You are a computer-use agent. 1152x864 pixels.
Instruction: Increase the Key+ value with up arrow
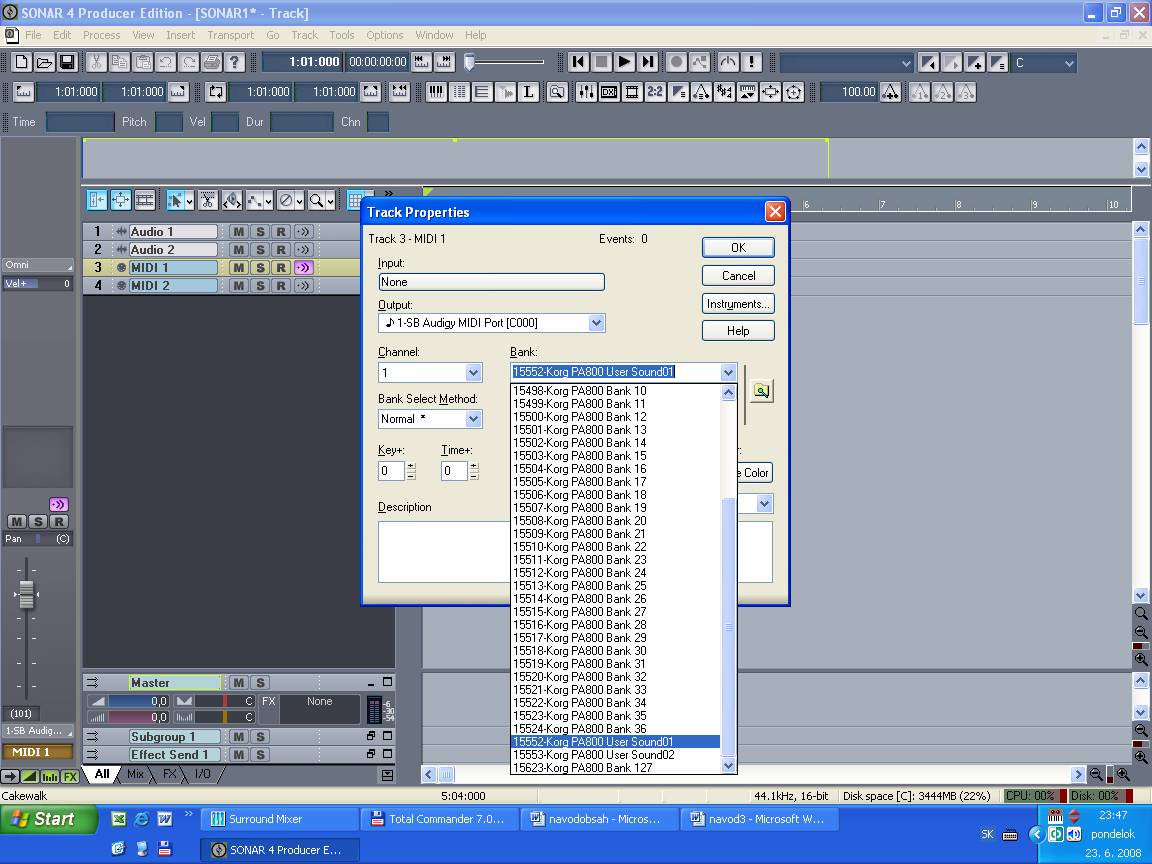(x=411, y=466)
